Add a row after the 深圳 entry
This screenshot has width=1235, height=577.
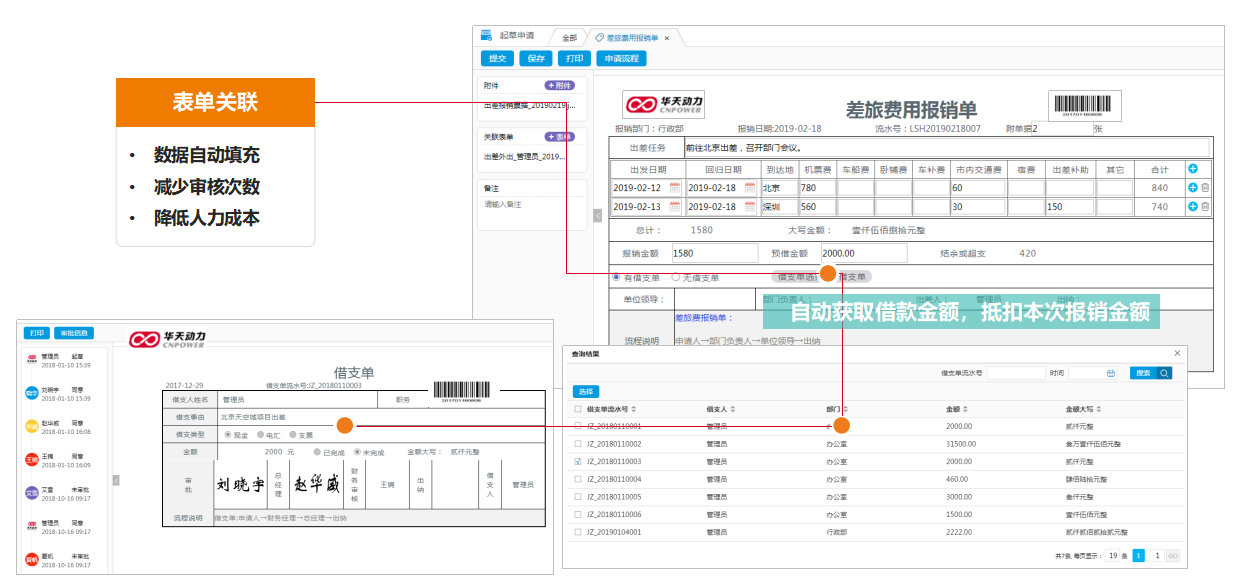(x=1192, y=207)
